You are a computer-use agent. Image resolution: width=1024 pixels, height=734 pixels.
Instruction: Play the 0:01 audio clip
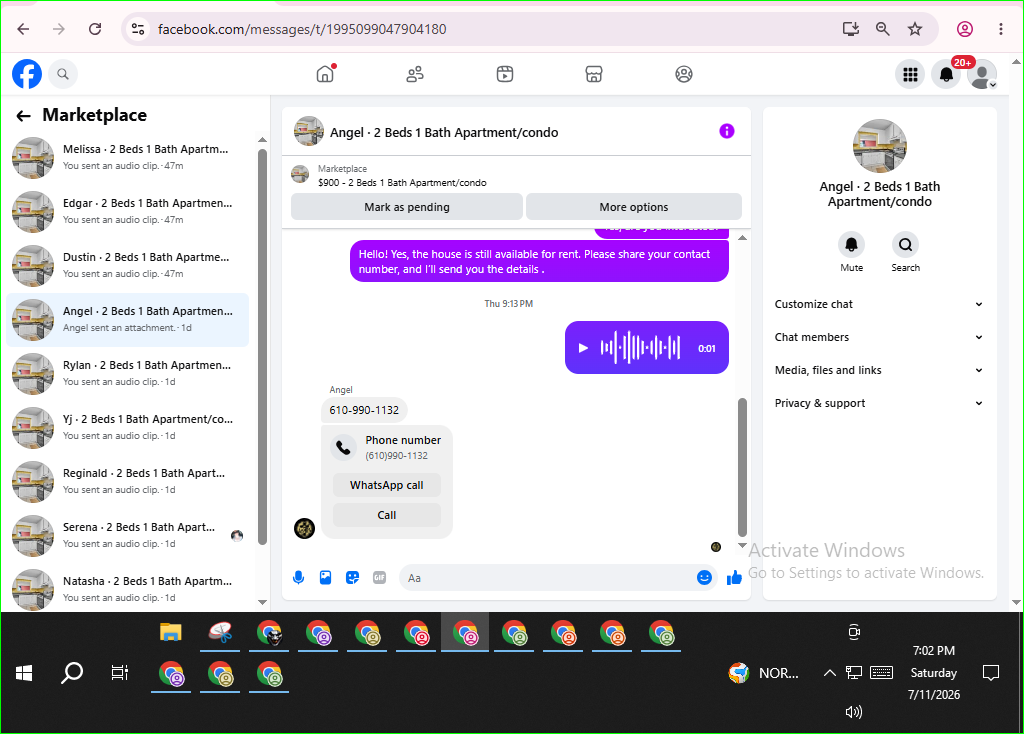click(x=583, y=348)
